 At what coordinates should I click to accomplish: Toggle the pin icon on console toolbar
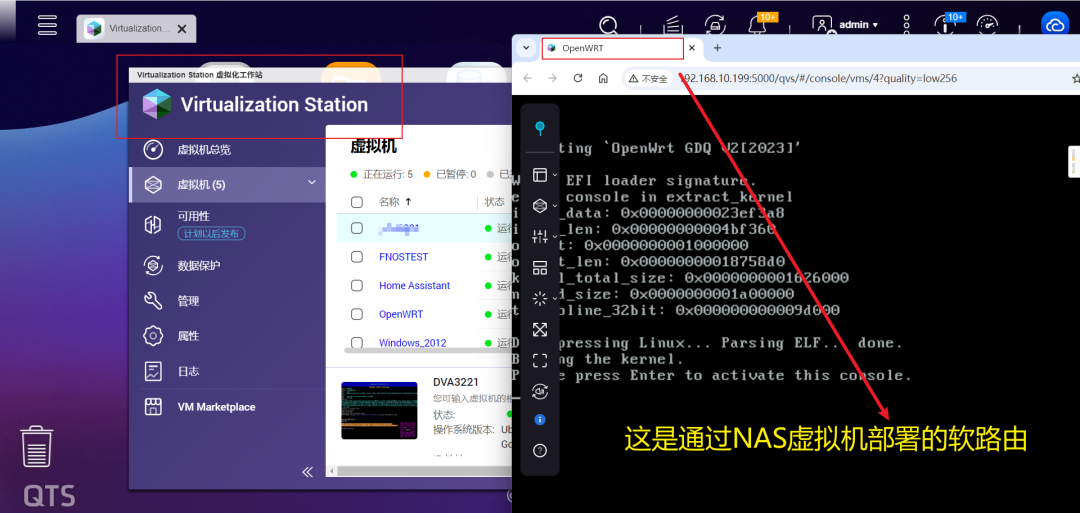[540, 128]
